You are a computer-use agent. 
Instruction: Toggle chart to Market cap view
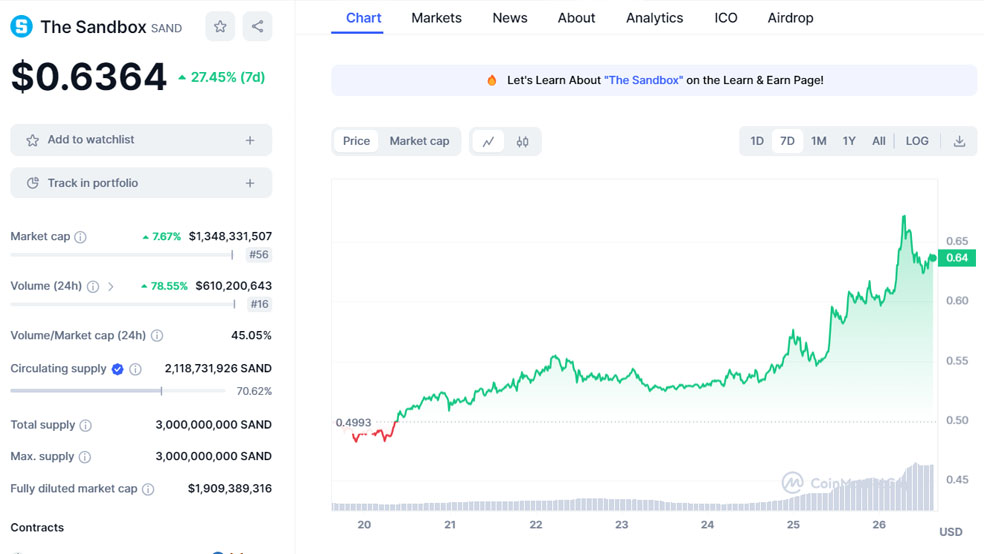pyautogui.click(x=419, y=141)
